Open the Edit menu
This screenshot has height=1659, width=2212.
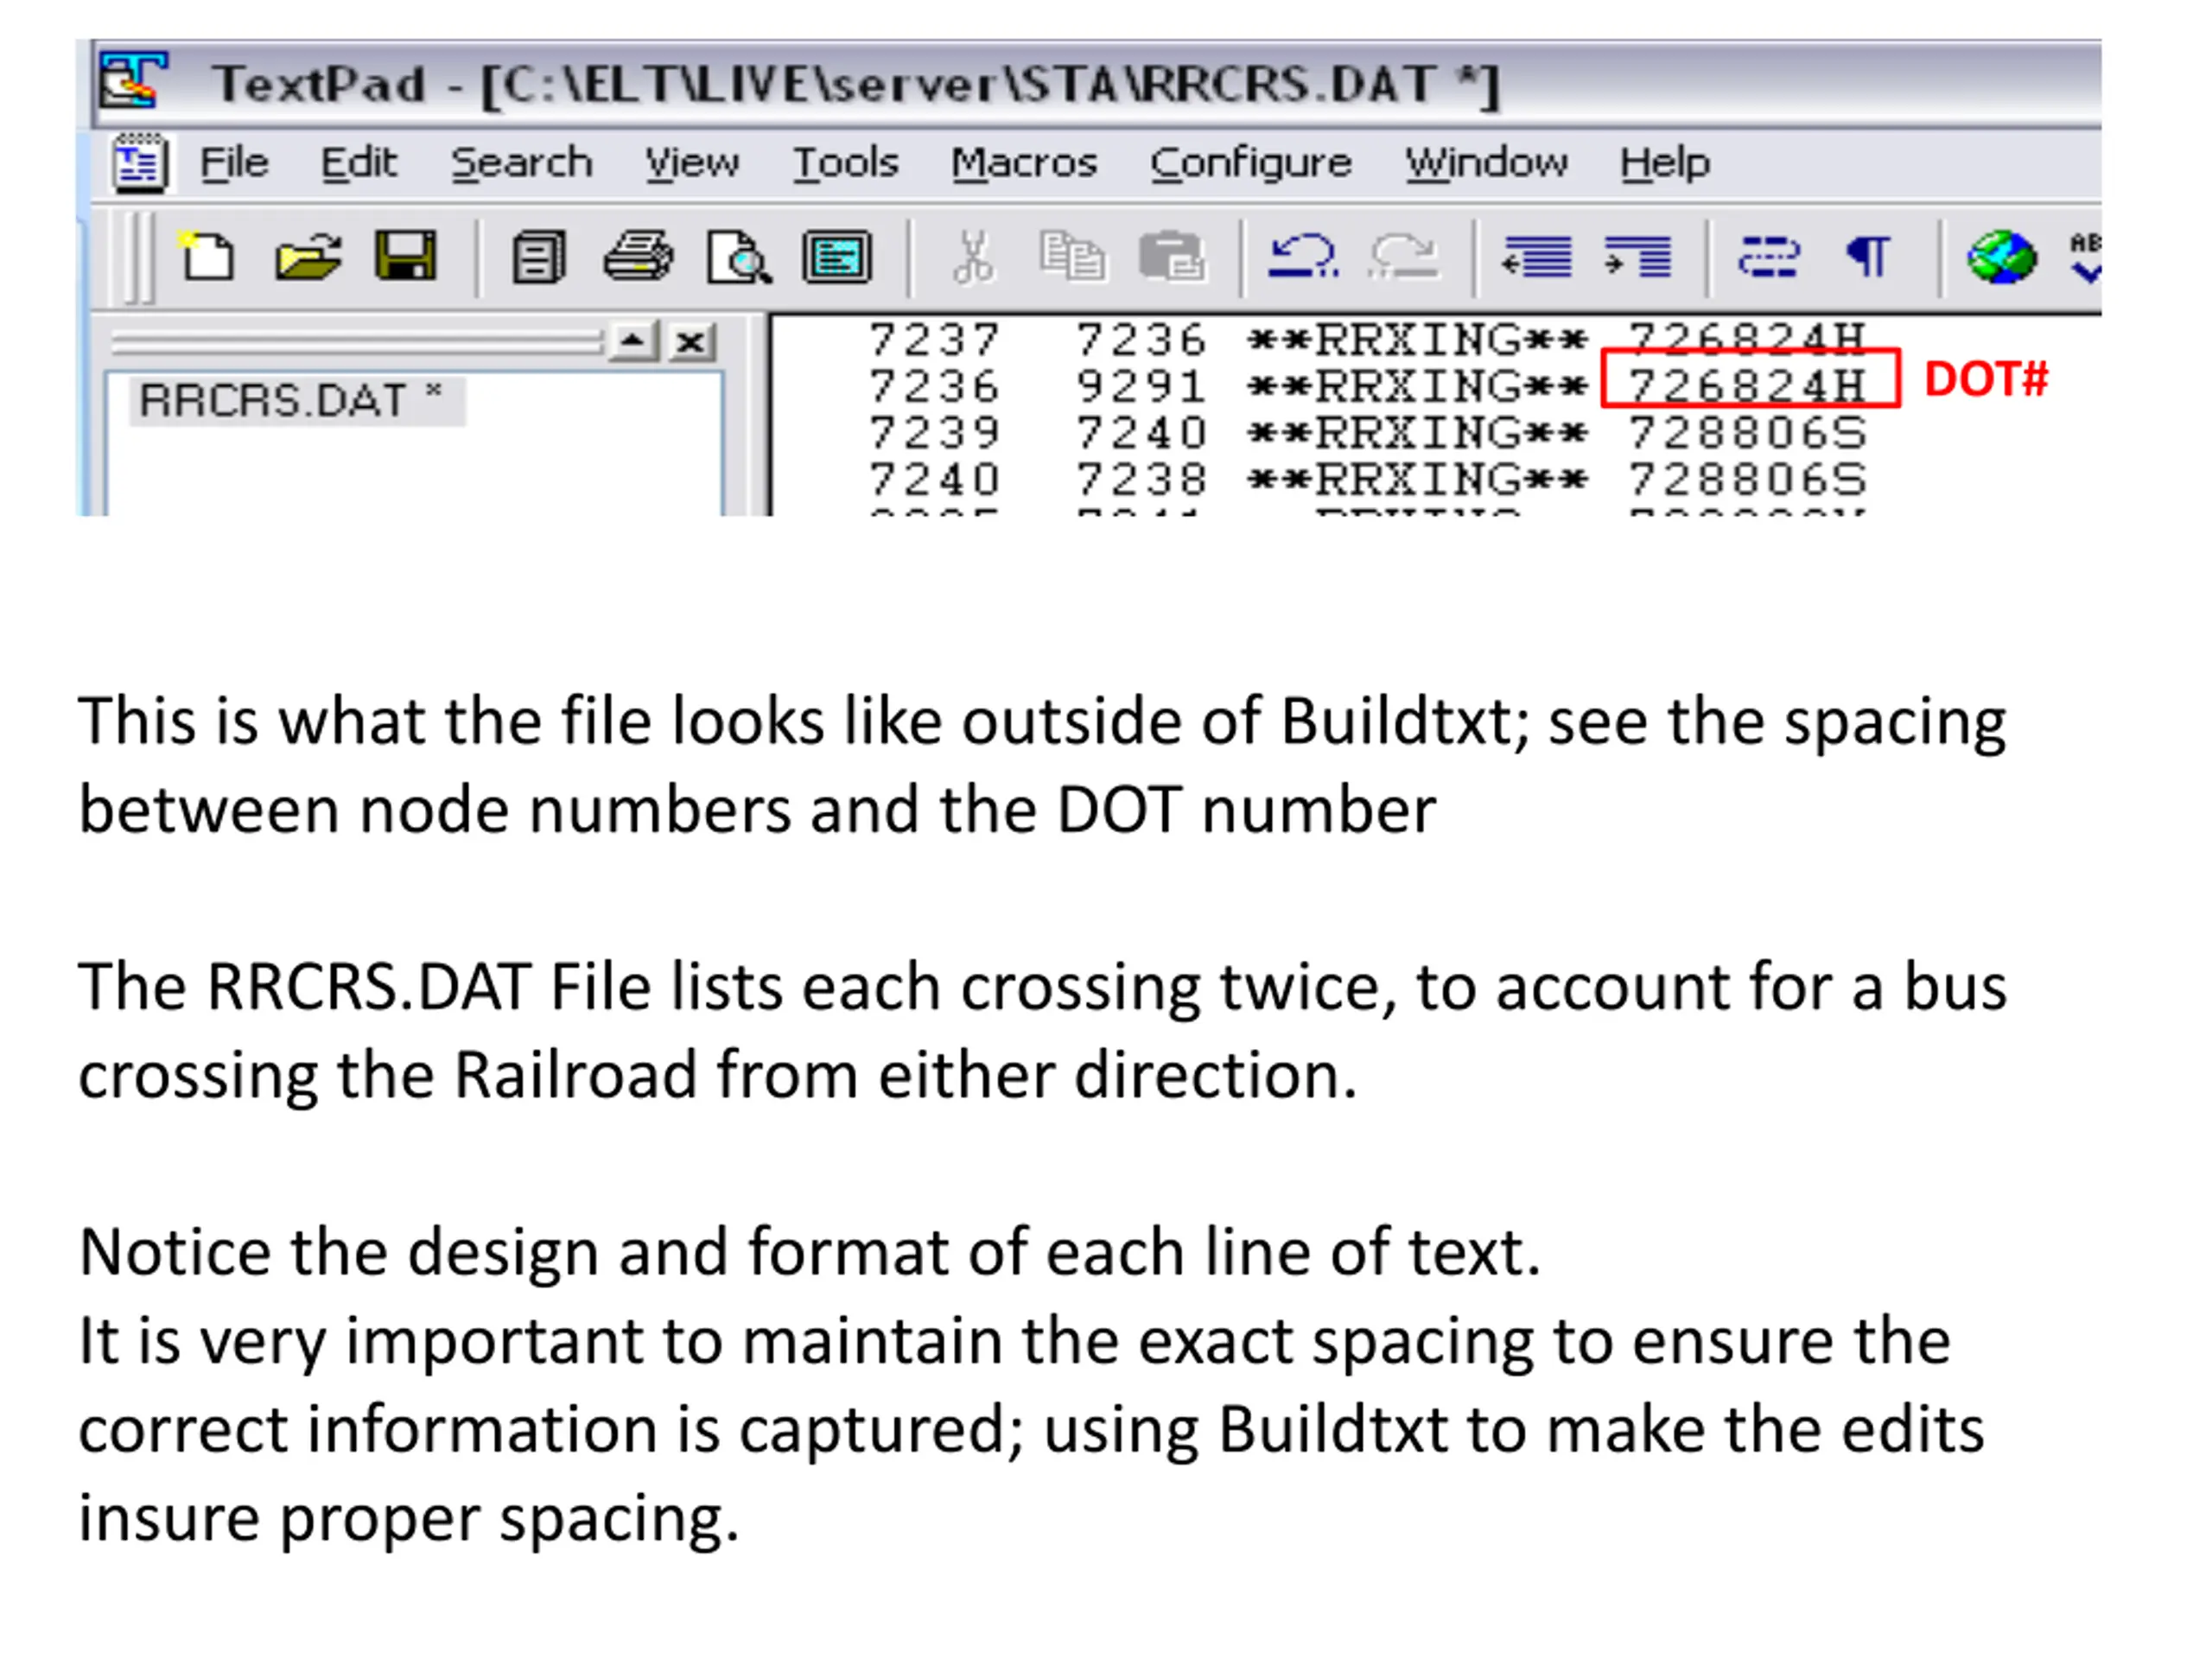pos(358,162)
